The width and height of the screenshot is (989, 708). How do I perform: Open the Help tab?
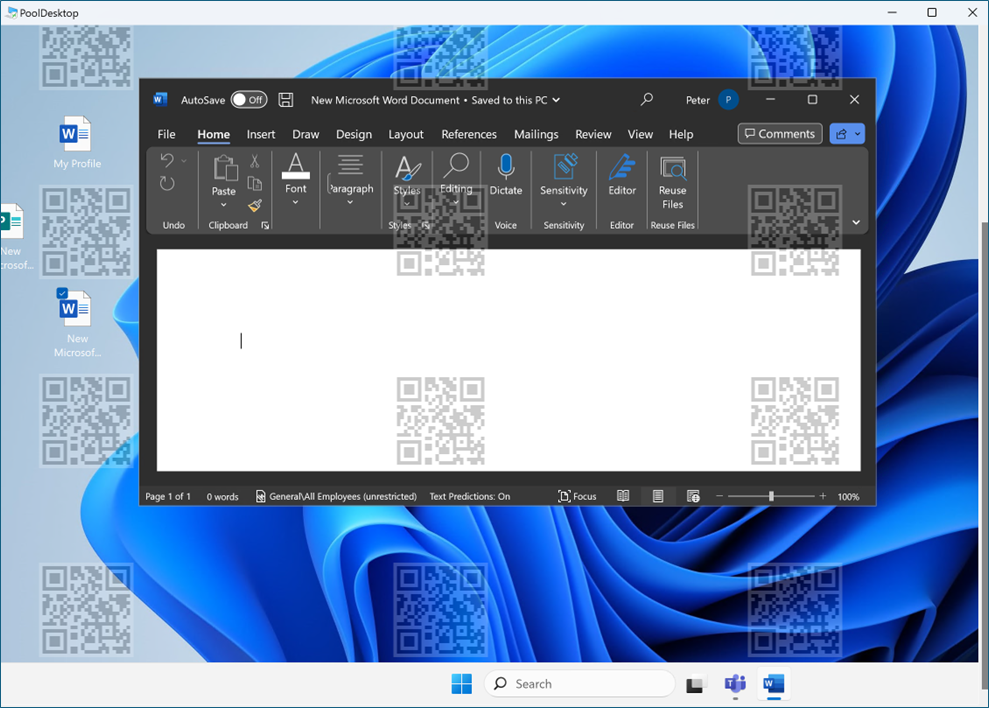[x=681, y=134]
